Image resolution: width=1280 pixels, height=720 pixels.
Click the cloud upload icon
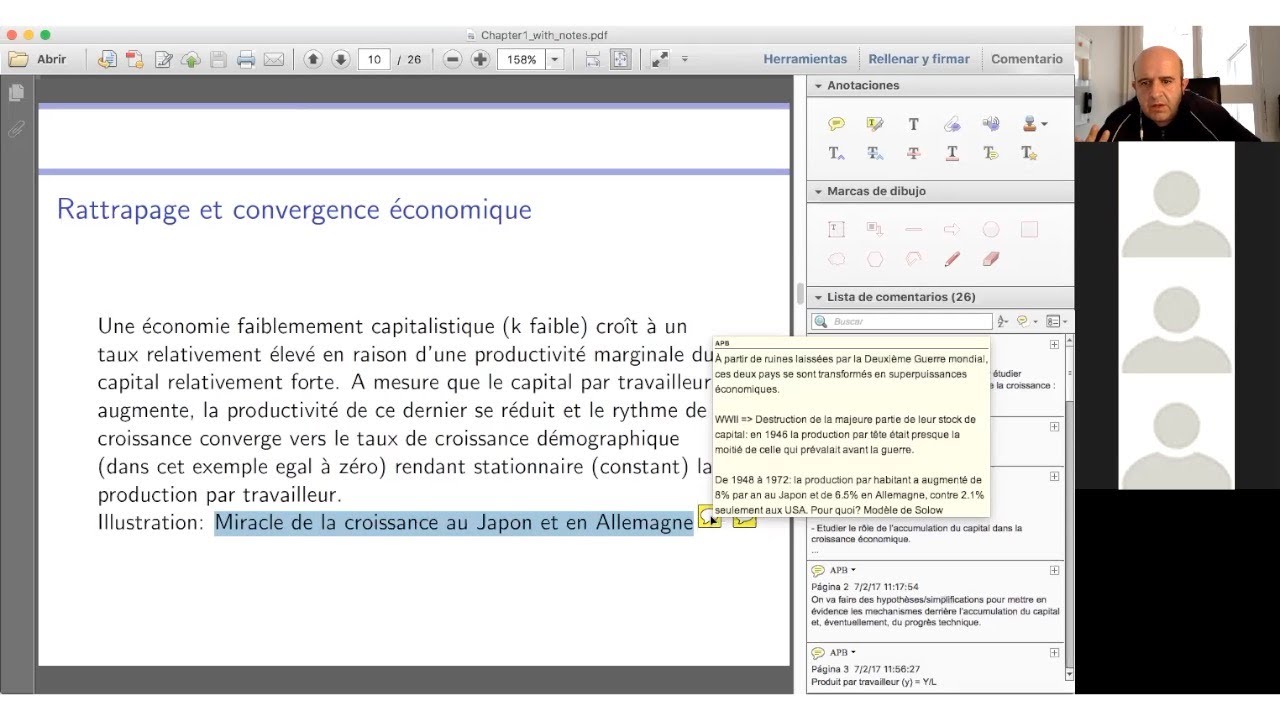coord(191,59)
